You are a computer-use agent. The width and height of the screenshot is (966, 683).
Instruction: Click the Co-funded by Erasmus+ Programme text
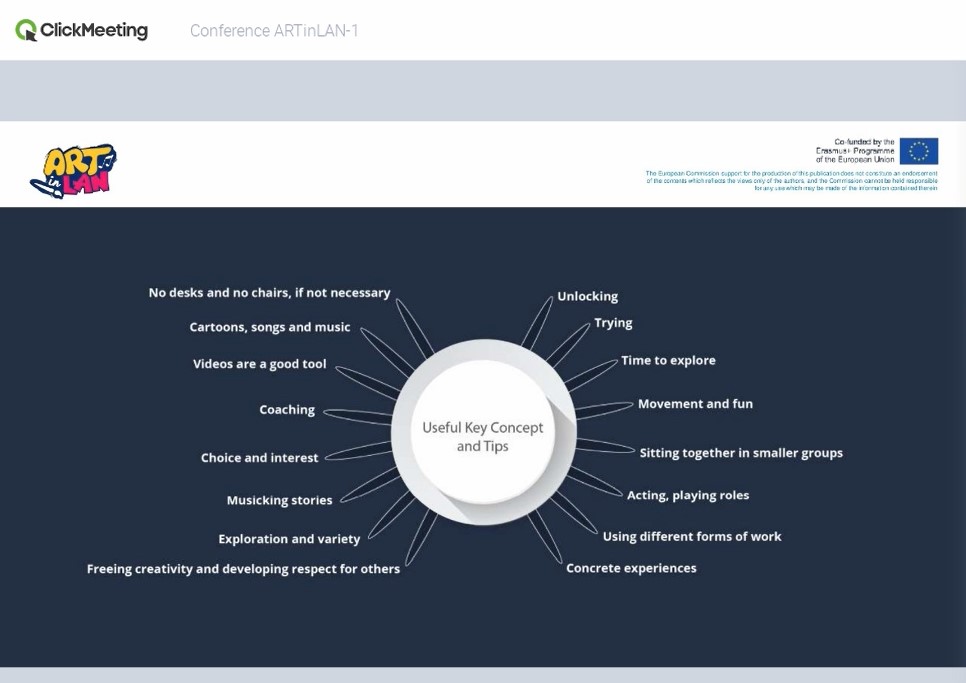855,150
